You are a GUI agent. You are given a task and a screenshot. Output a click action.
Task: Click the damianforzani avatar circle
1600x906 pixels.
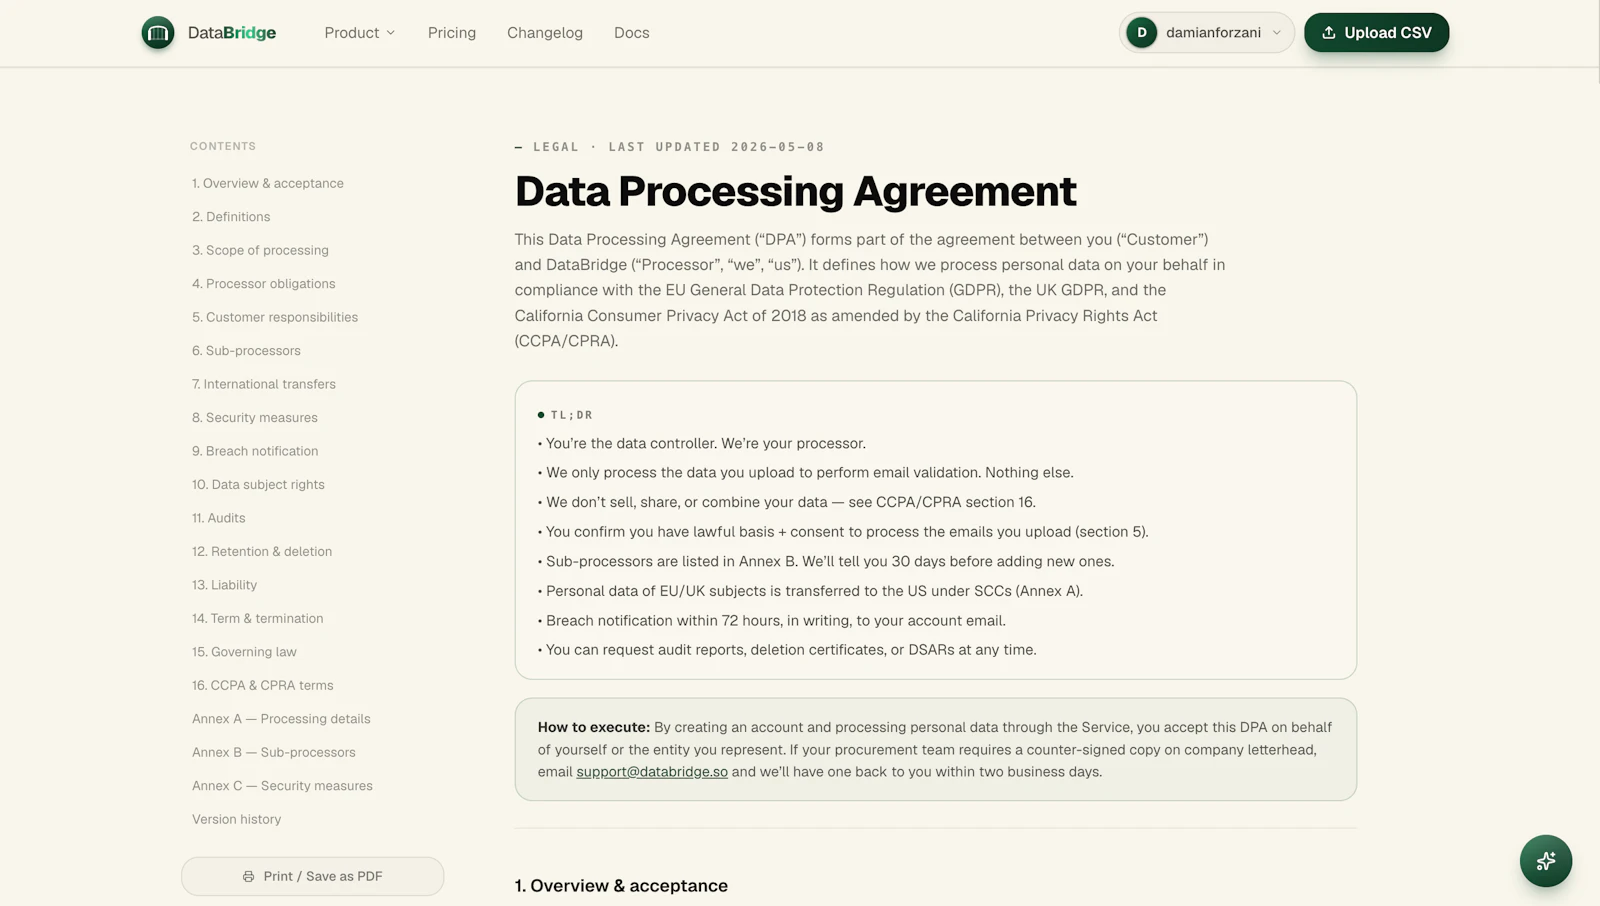tap(1142, 33)
